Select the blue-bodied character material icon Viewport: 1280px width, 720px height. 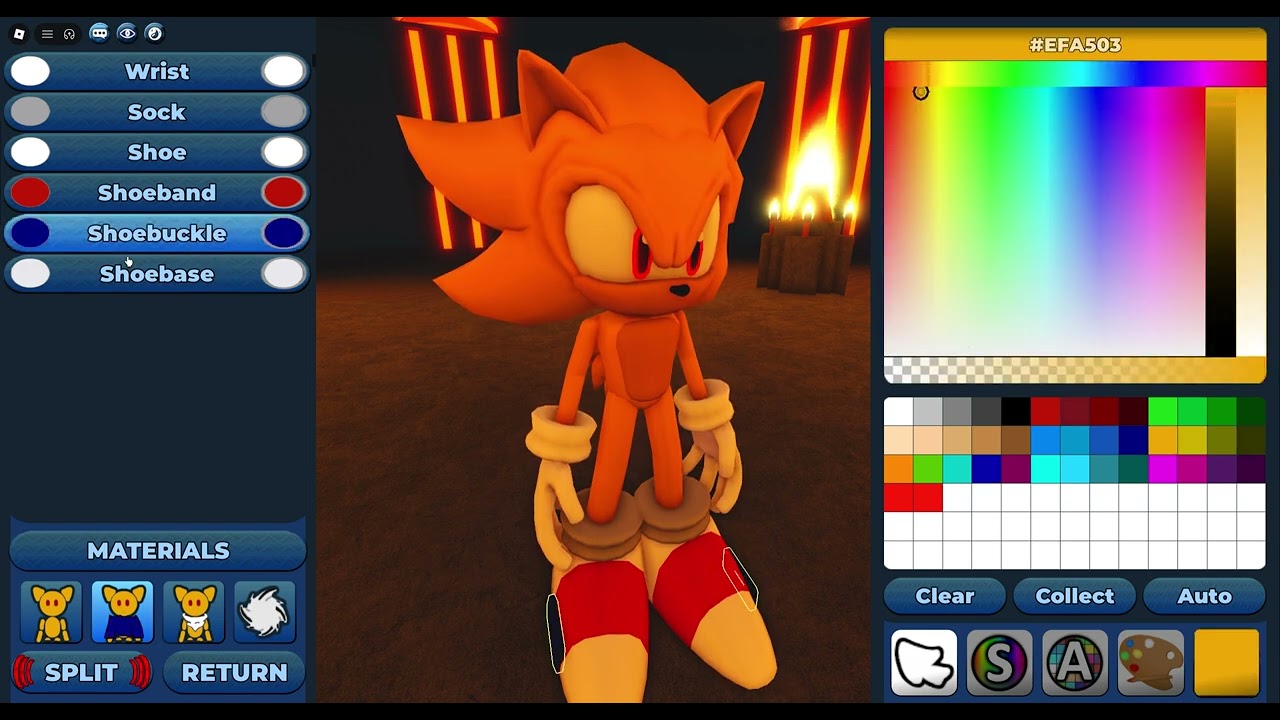[x=123, y=612]
